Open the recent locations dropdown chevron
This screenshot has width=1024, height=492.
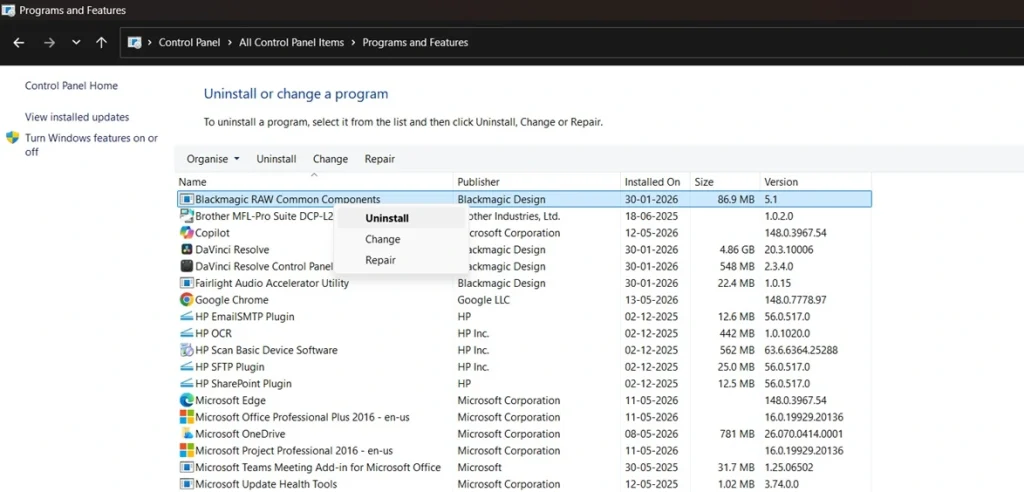76,42
